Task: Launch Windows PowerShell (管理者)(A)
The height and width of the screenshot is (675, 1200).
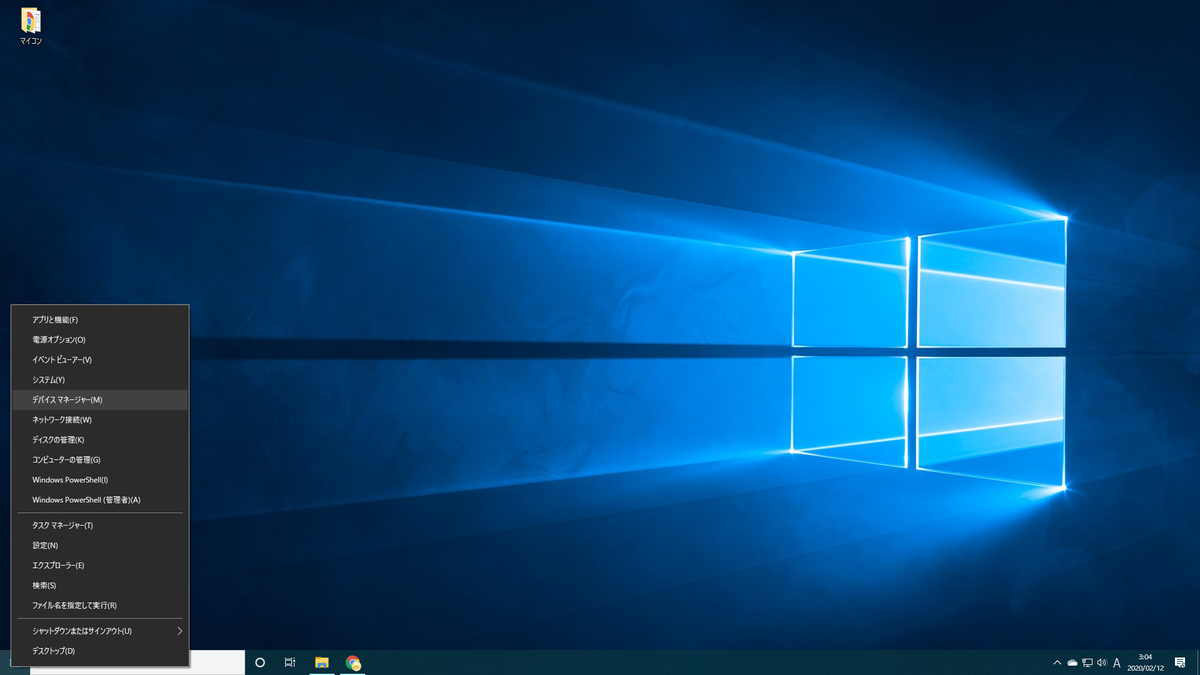Action: point(99,500)
